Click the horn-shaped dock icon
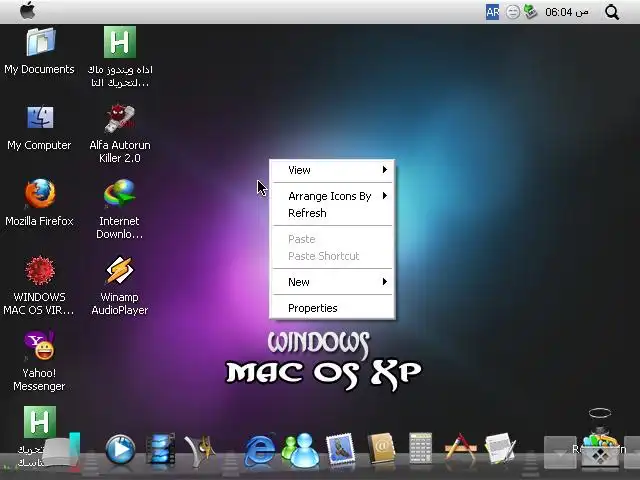This screenshot has height=480, width=640. point(201,450)
